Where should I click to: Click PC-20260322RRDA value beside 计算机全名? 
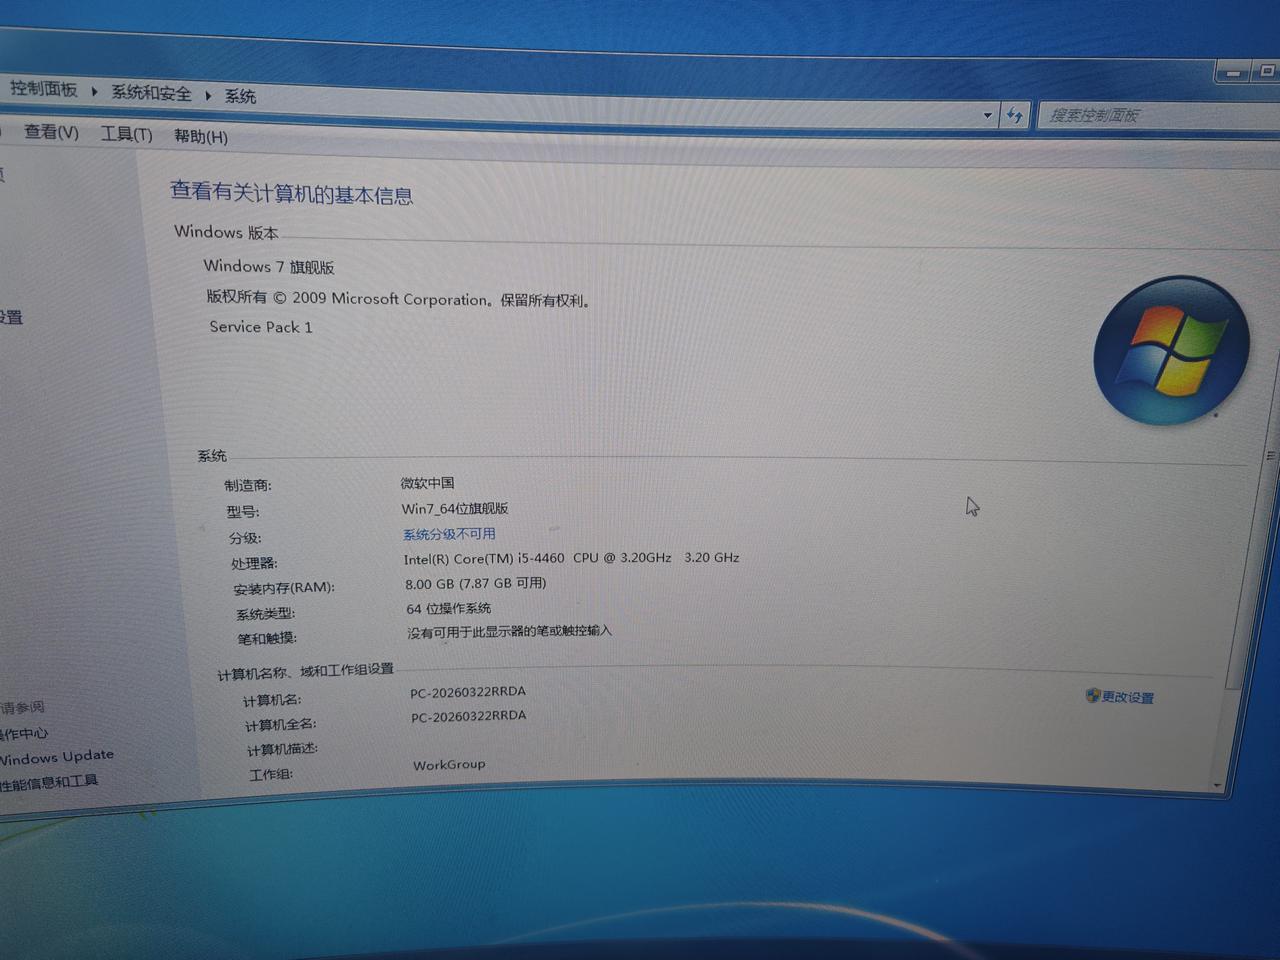469,716
